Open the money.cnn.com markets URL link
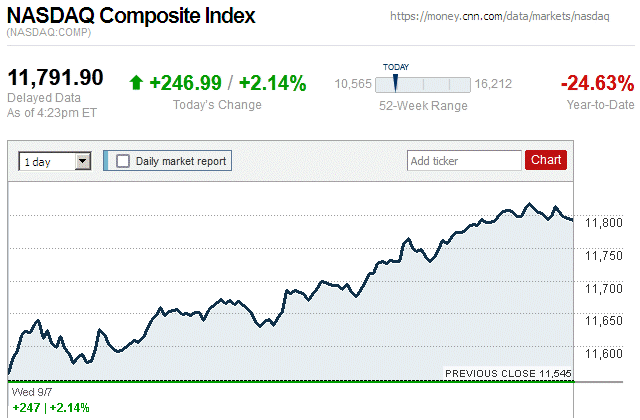 point(511,18)
